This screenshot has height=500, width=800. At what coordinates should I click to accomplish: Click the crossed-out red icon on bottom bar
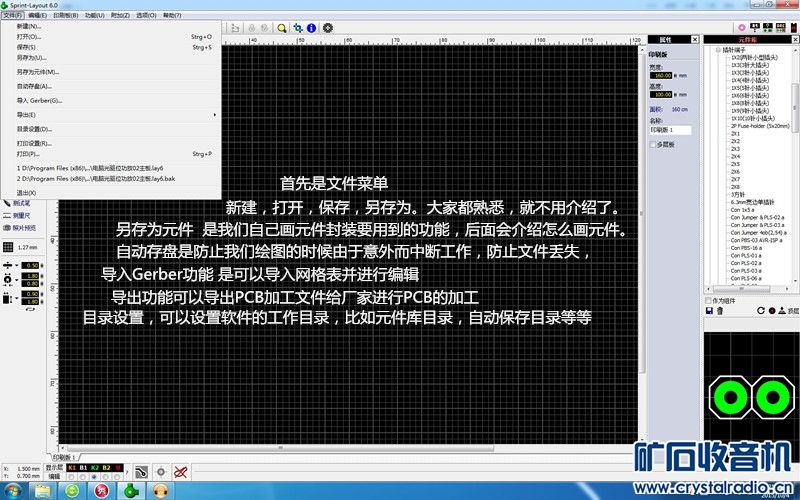point(180,472)
